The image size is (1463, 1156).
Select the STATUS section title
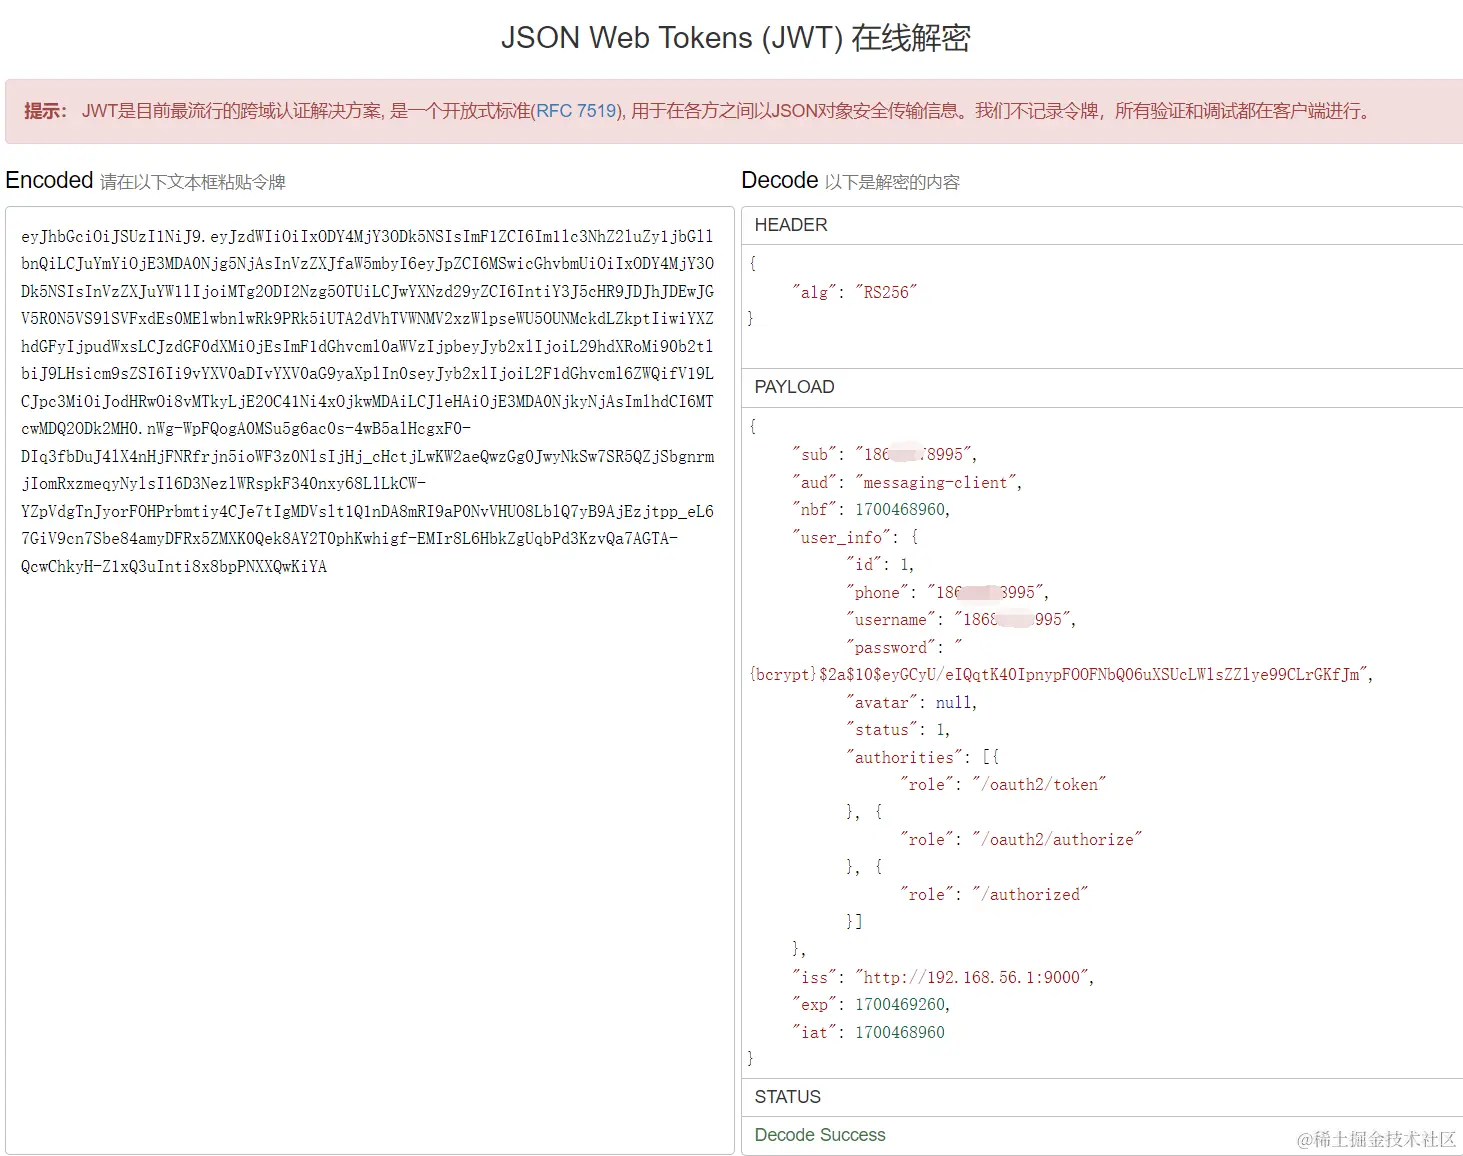787,1097
